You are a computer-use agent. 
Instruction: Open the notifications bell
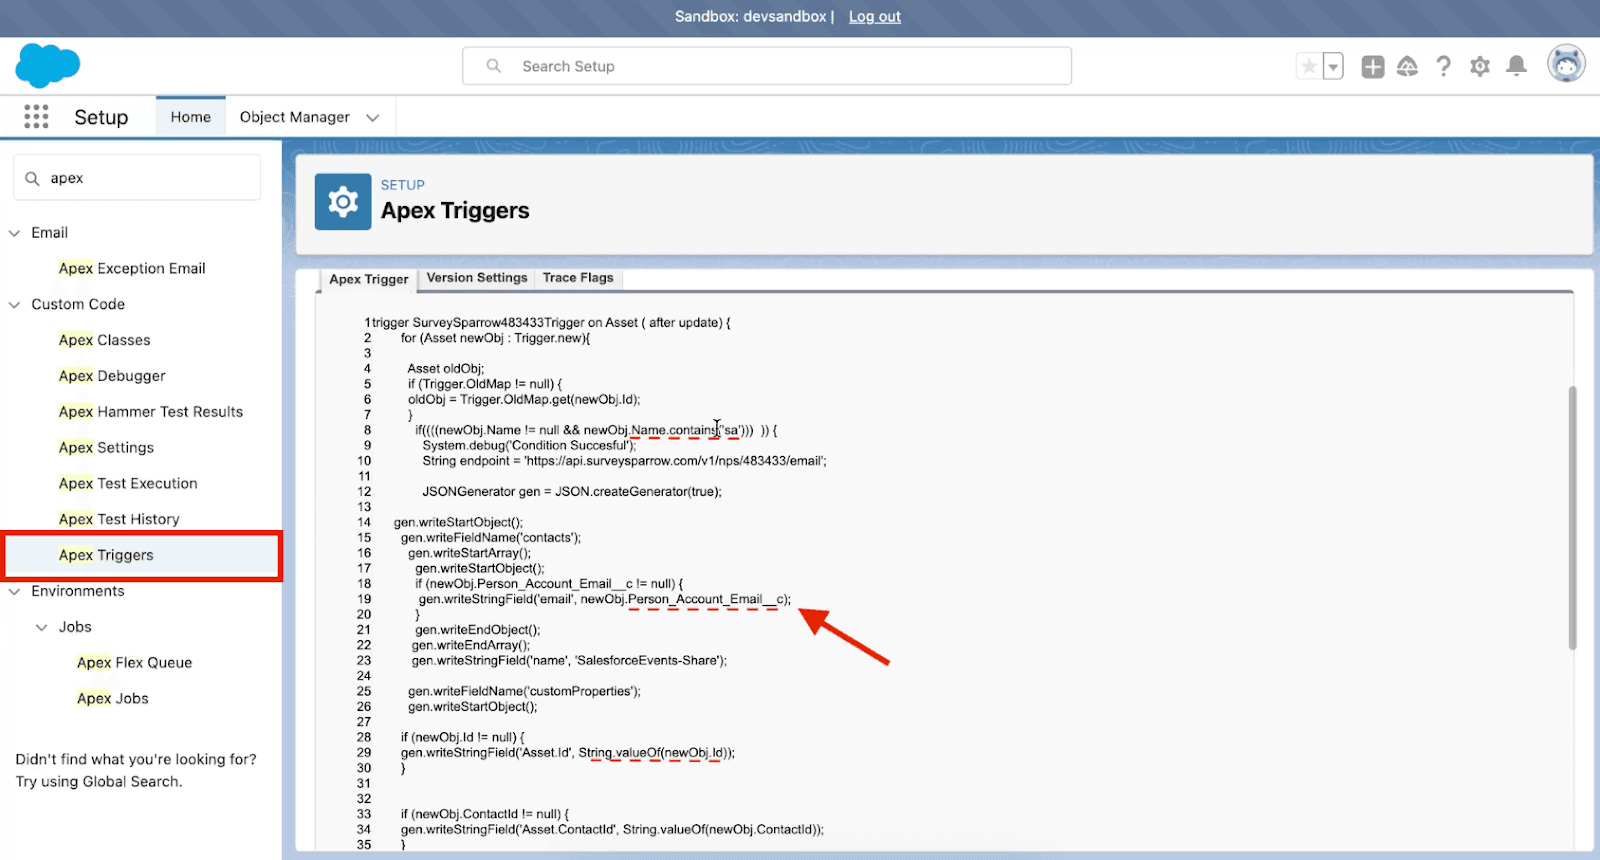[1516, 67]
